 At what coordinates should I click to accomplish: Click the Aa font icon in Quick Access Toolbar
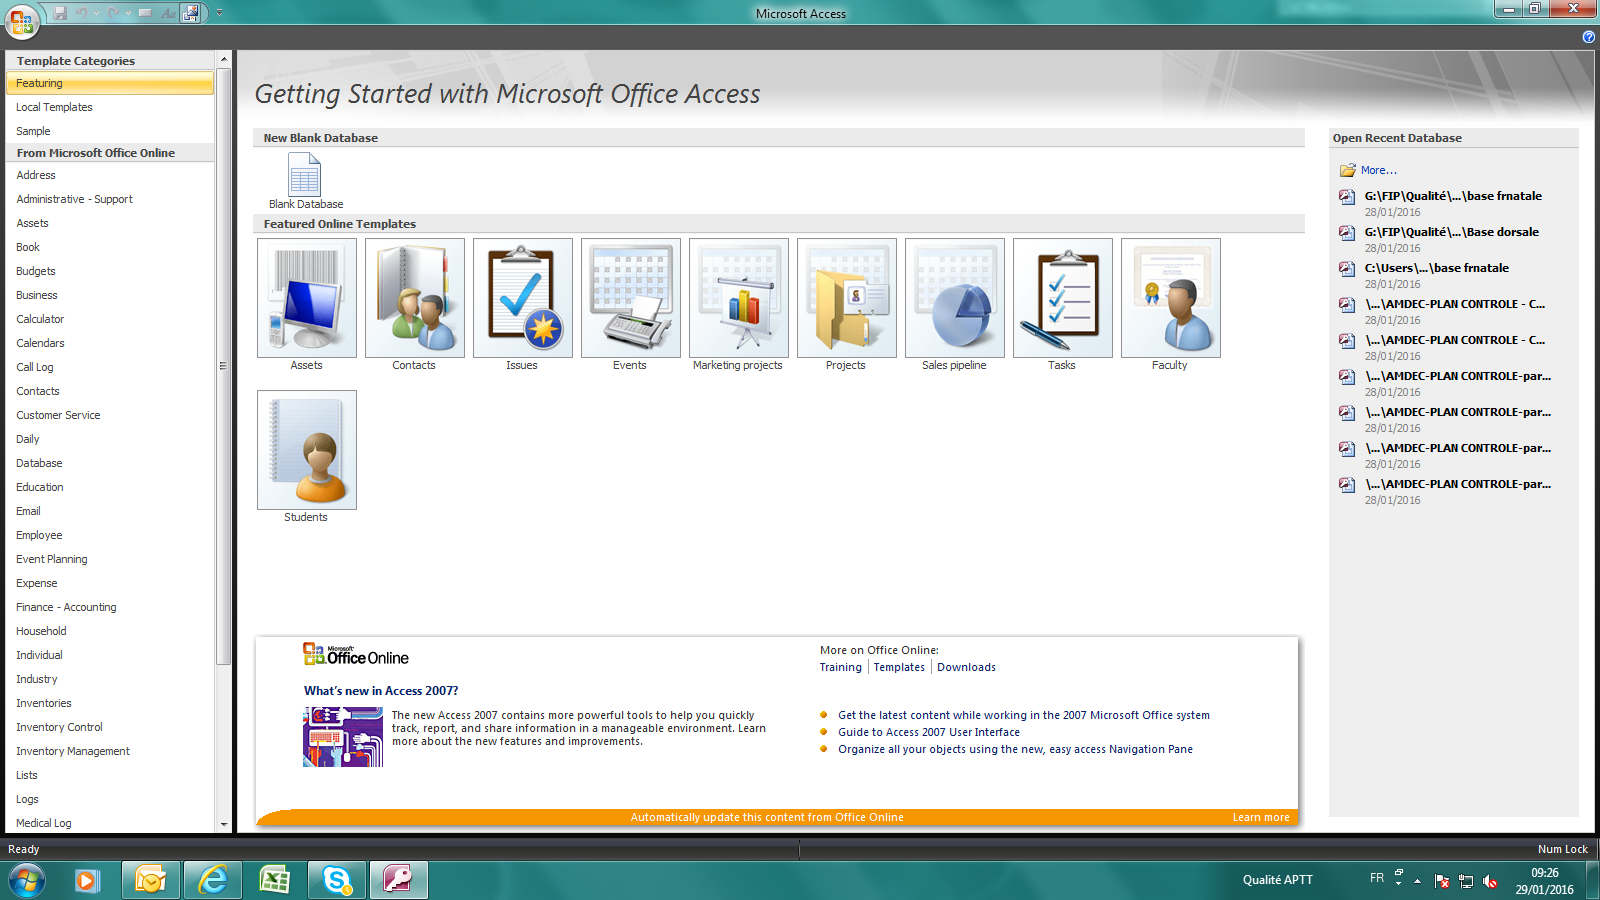coord(168,13)
